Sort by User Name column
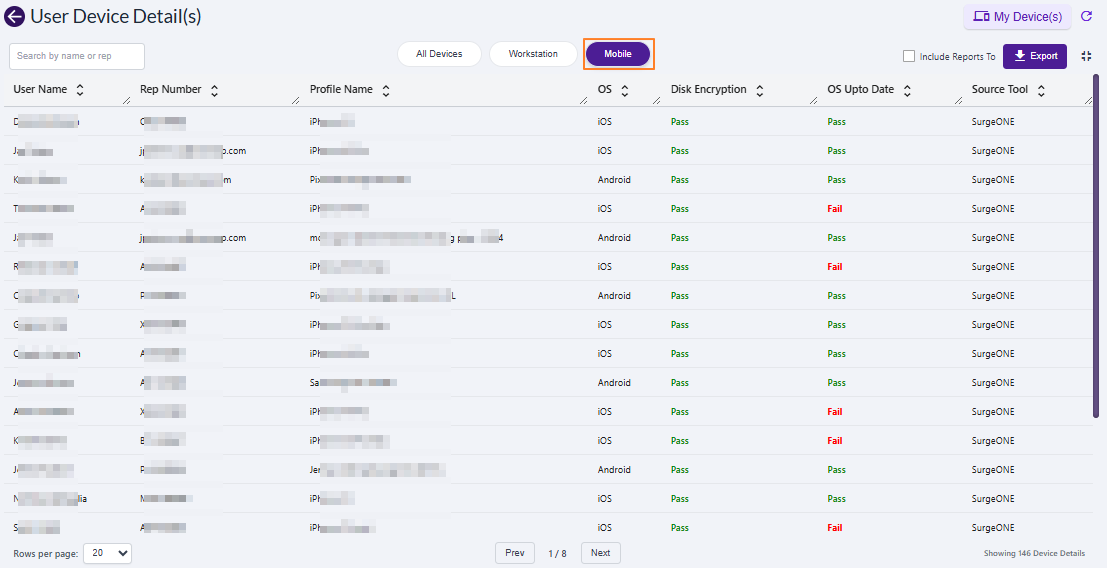1107x568 pixels. click(80, 90)
